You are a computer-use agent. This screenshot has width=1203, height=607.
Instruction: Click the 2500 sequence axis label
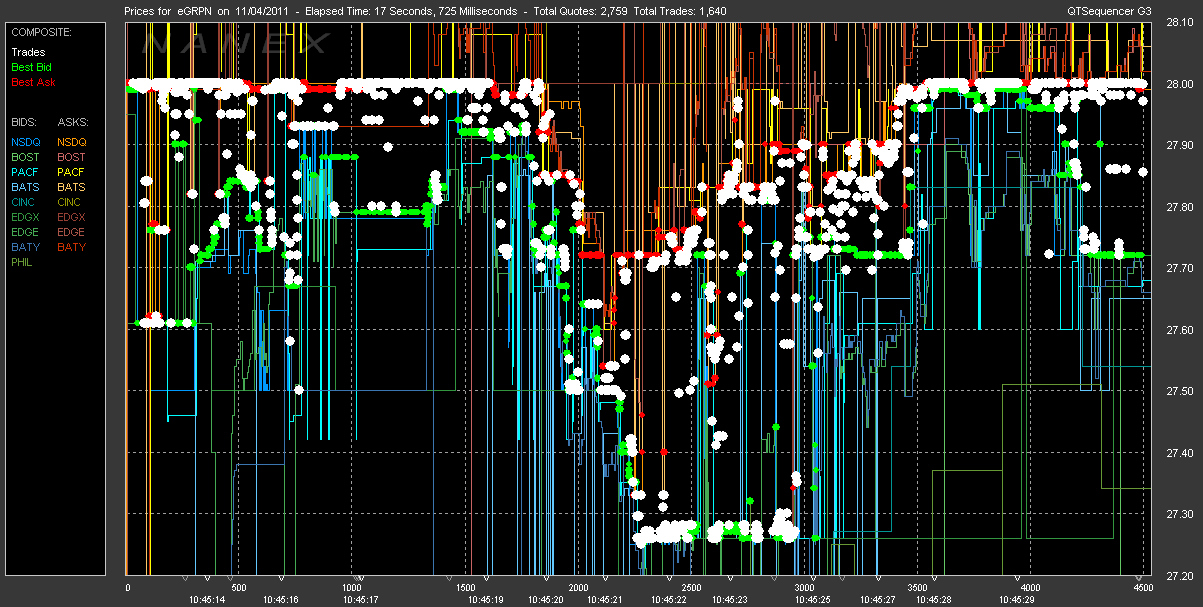point(692,587)
